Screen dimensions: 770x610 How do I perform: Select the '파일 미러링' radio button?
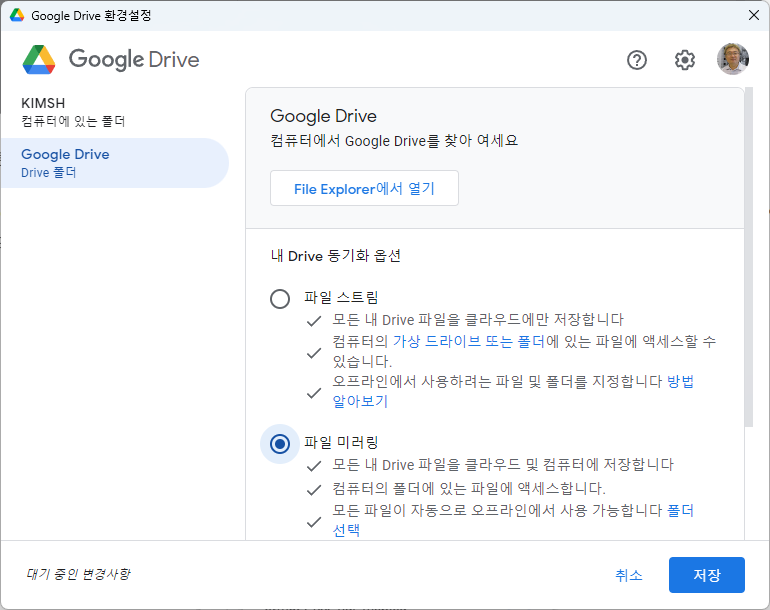point(280,444)
